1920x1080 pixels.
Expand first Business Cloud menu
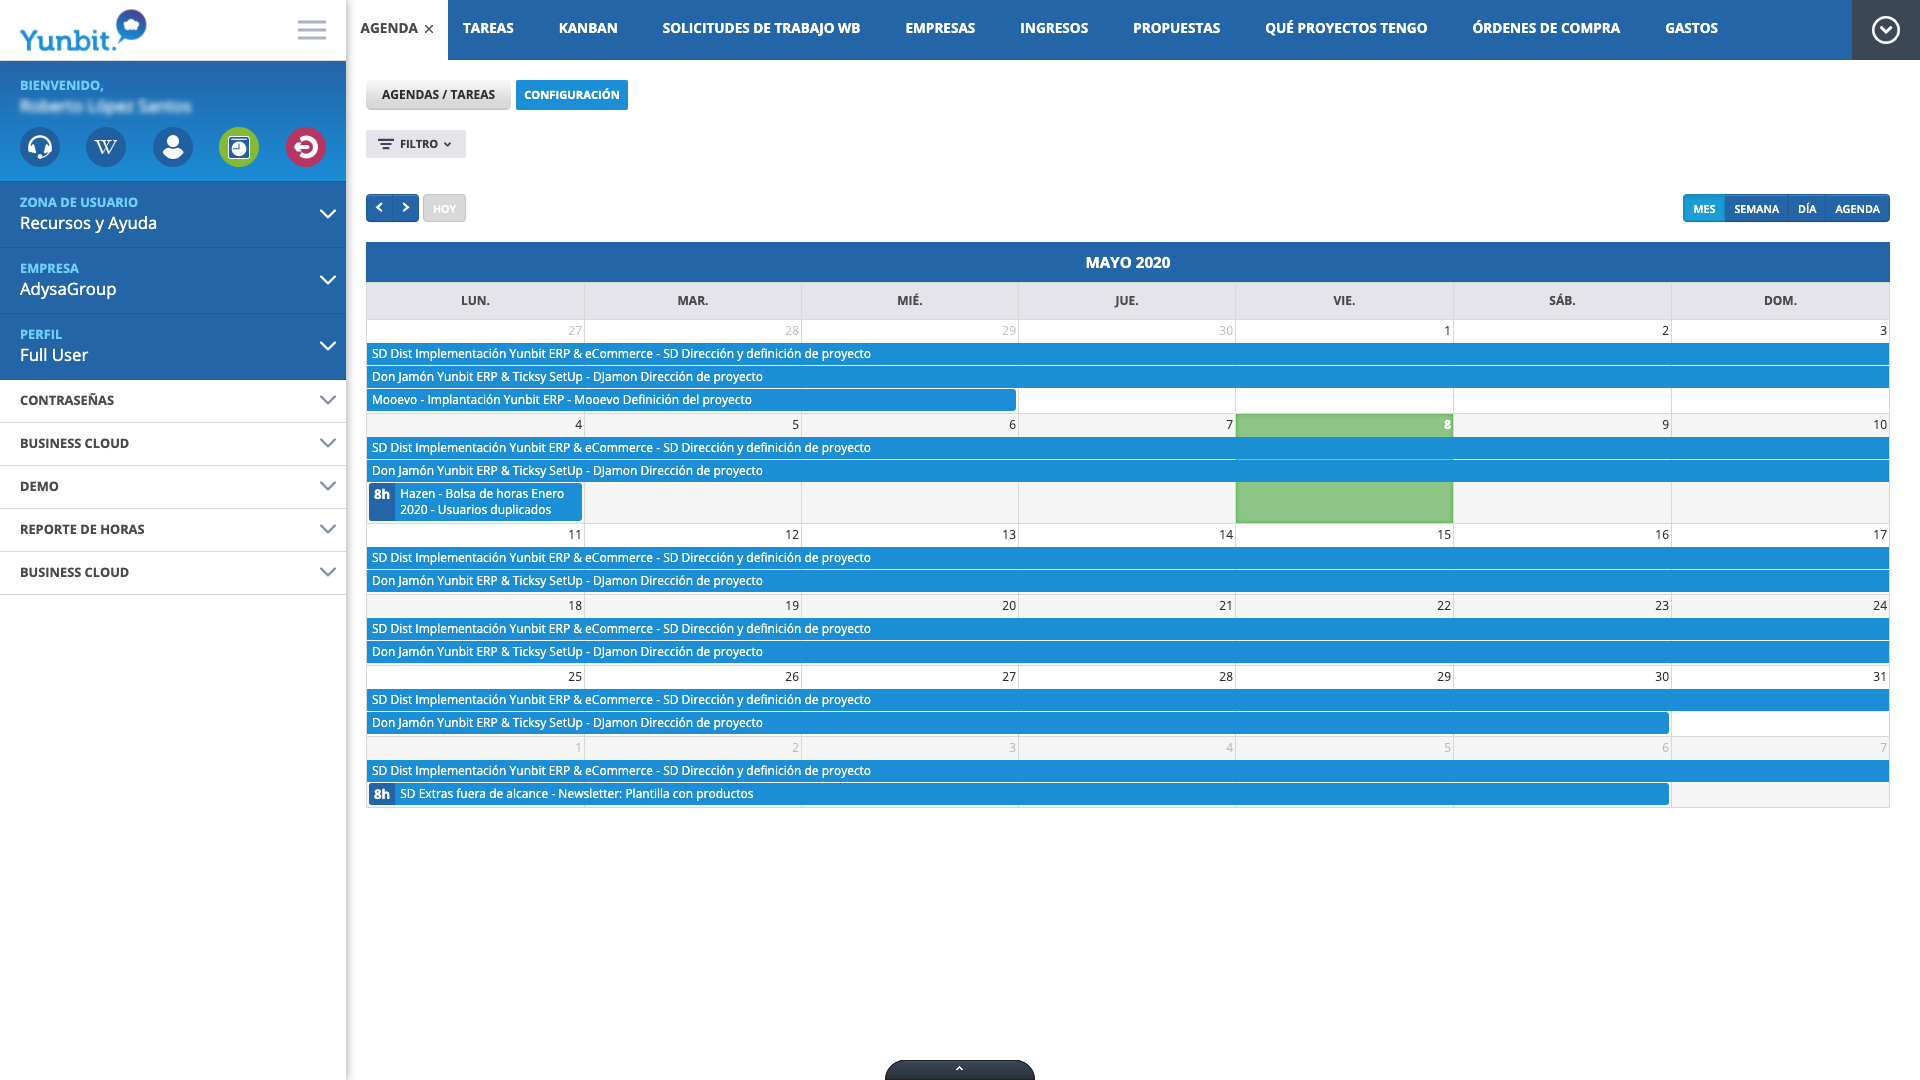[x=173, y=443]
